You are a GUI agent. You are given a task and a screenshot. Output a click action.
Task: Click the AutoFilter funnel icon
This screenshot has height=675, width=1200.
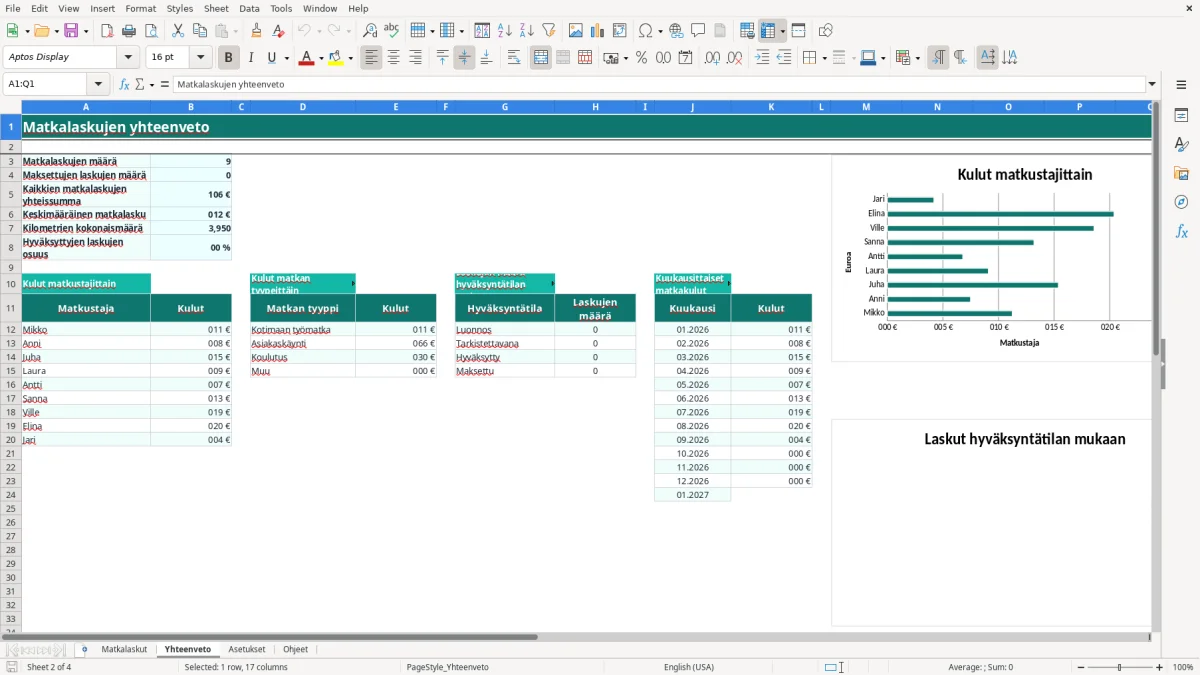(548, 31)
